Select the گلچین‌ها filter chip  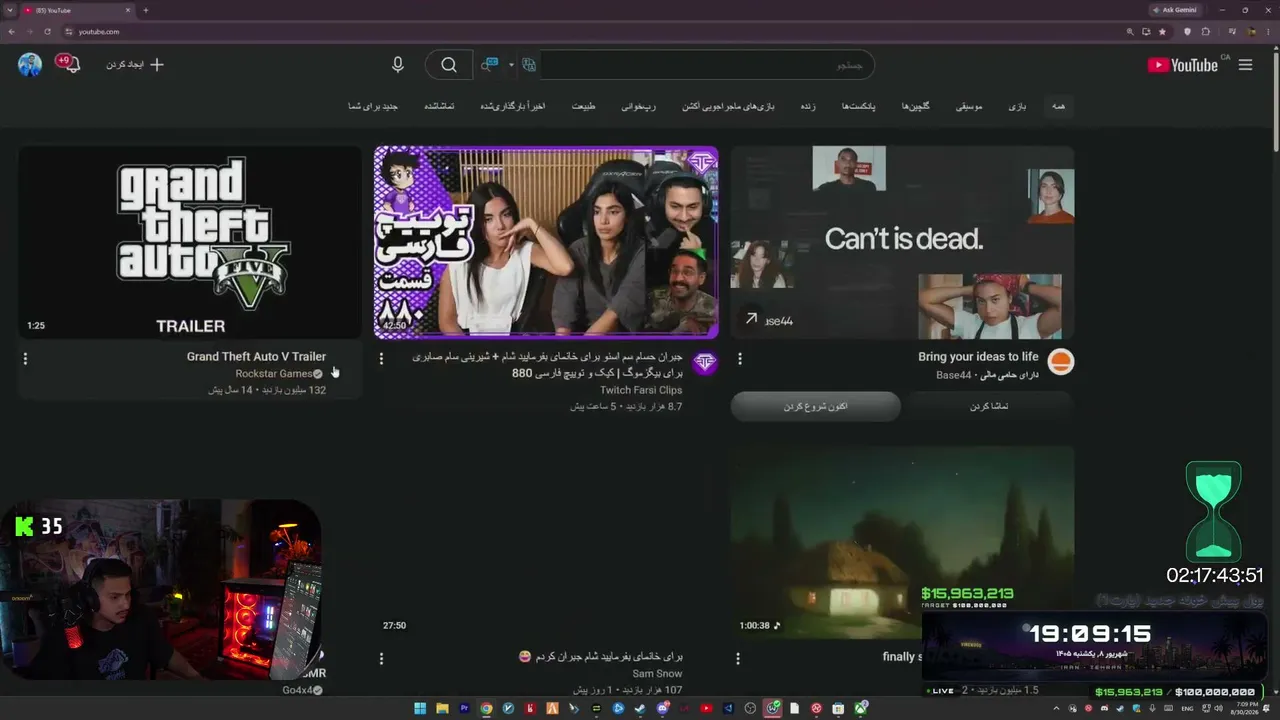915,106
